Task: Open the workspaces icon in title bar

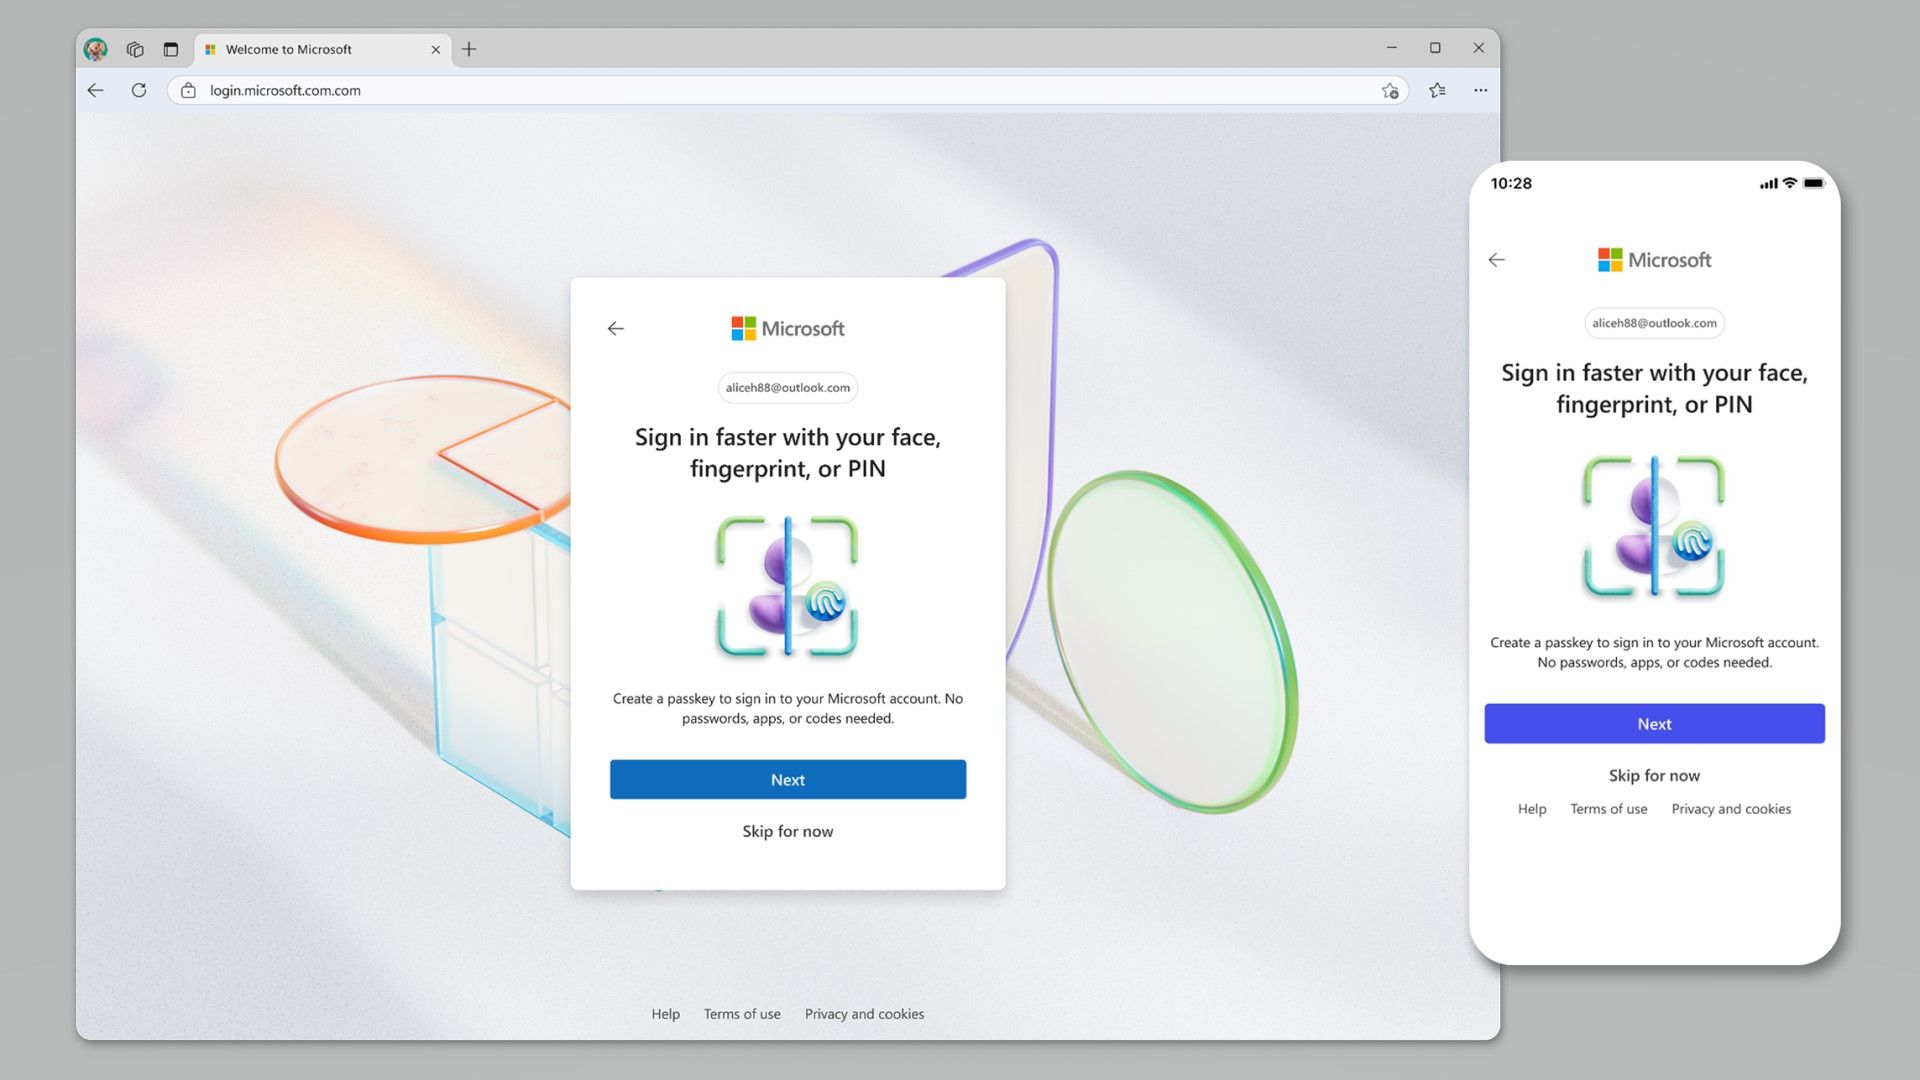Action: [x=135, y=49]
